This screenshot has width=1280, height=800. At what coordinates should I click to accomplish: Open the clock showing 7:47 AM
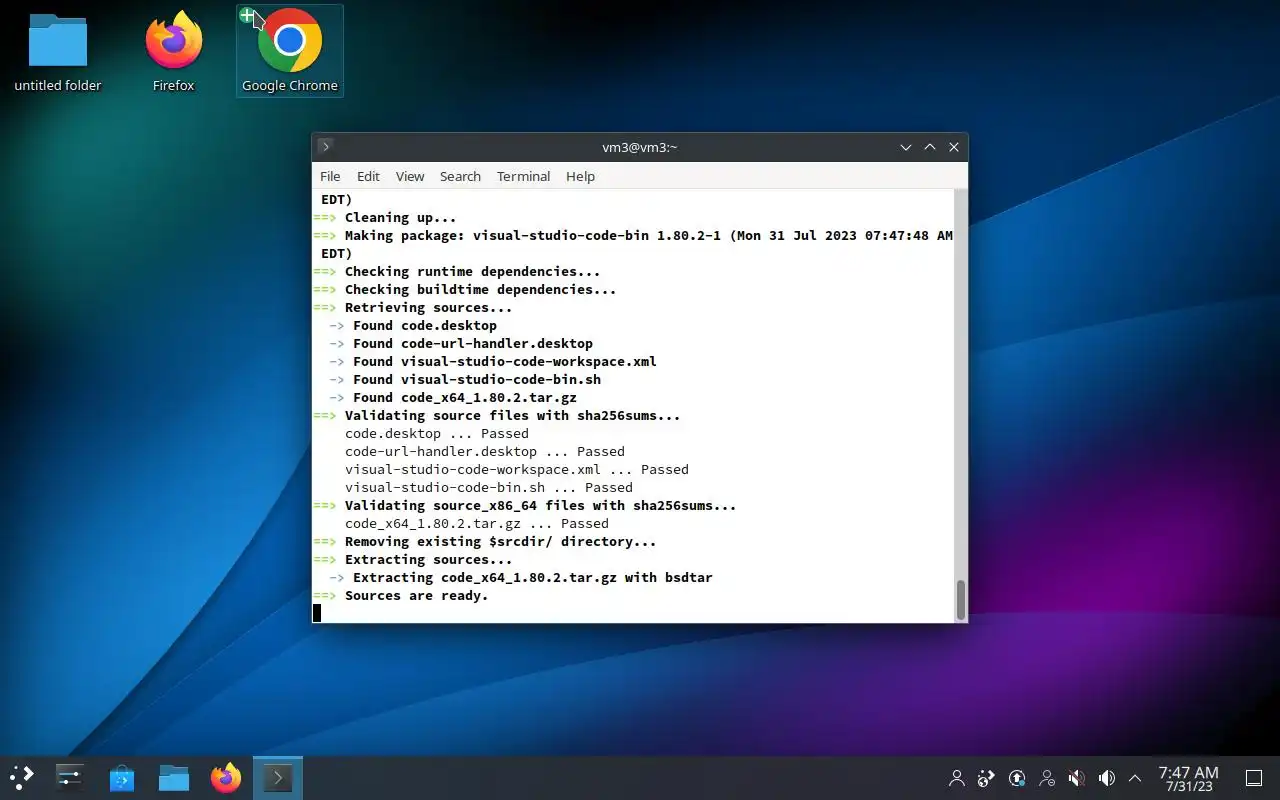[1188, 778]
